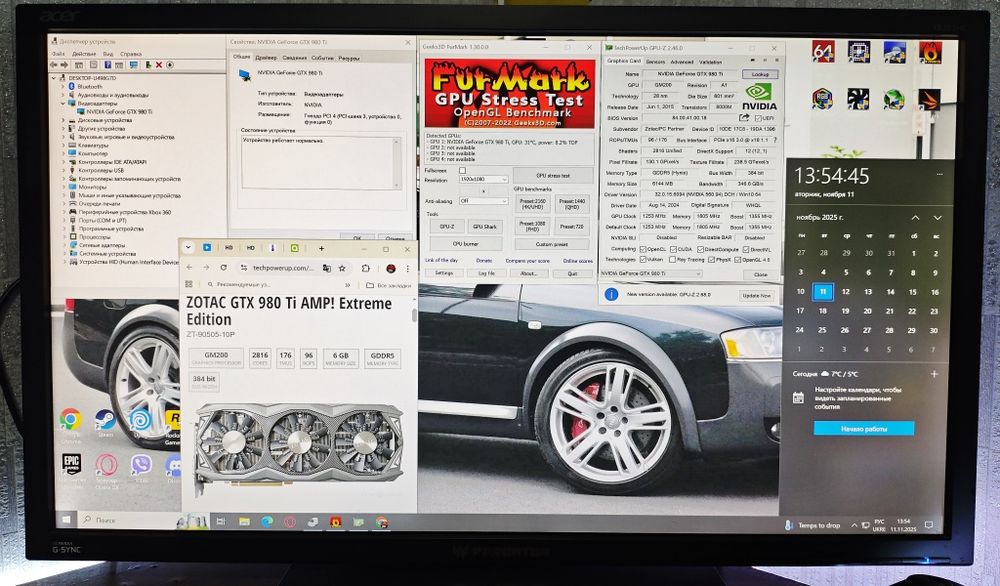Toggle the UEFI checkbox in GPU-Z

click(x=758, y=118)
